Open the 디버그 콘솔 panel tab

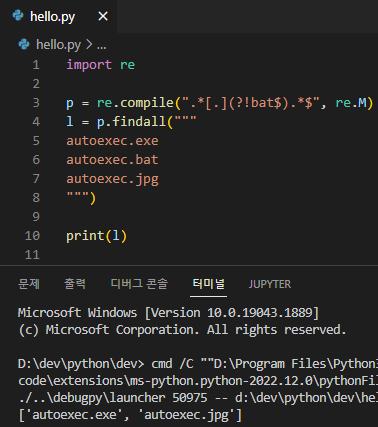click(x=139, y=284)
